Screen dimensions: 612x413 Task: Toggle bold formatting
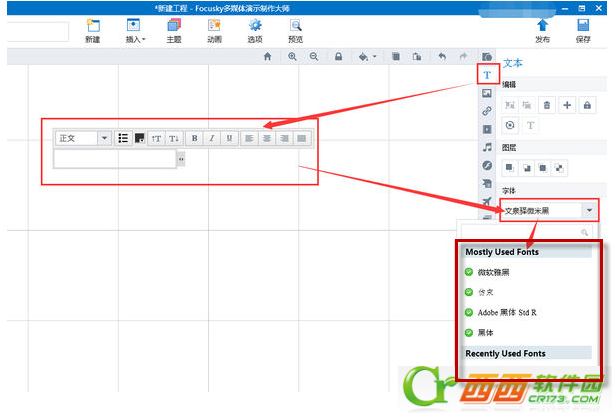pos(194,139)
